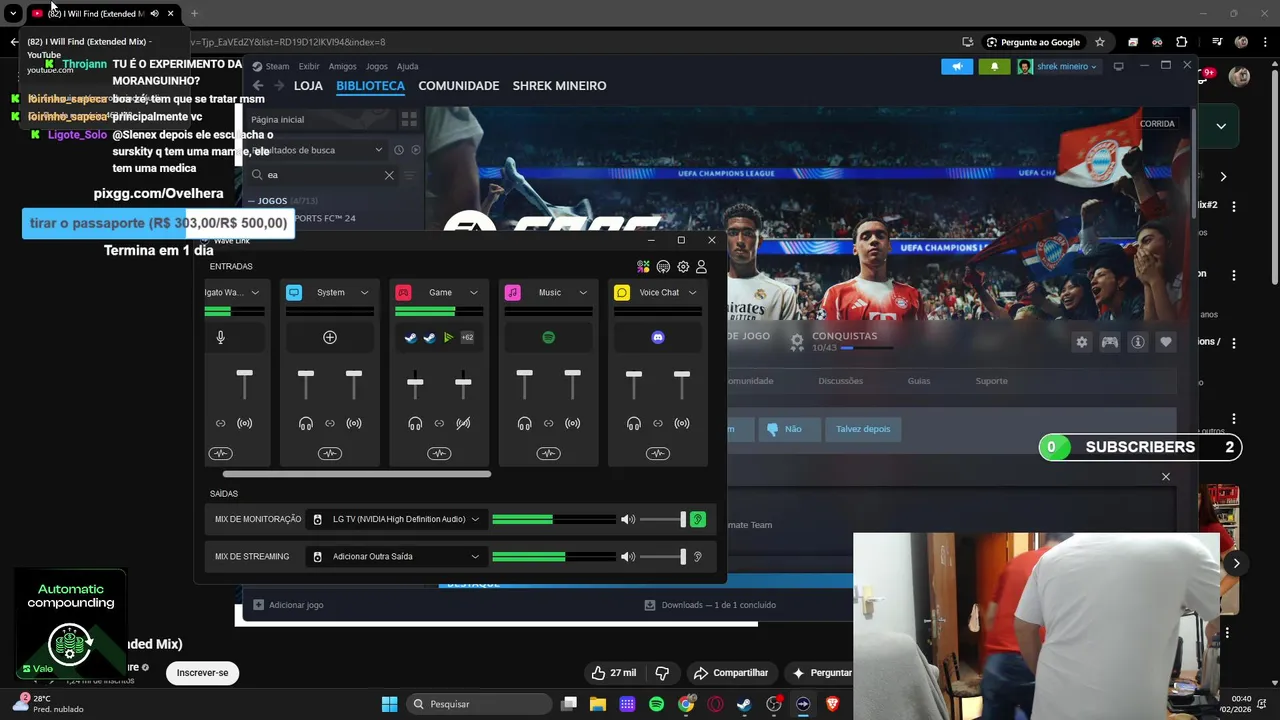Open effects button under Game channel
Viewport: 1280px width, 720px height.
[439, 454]
